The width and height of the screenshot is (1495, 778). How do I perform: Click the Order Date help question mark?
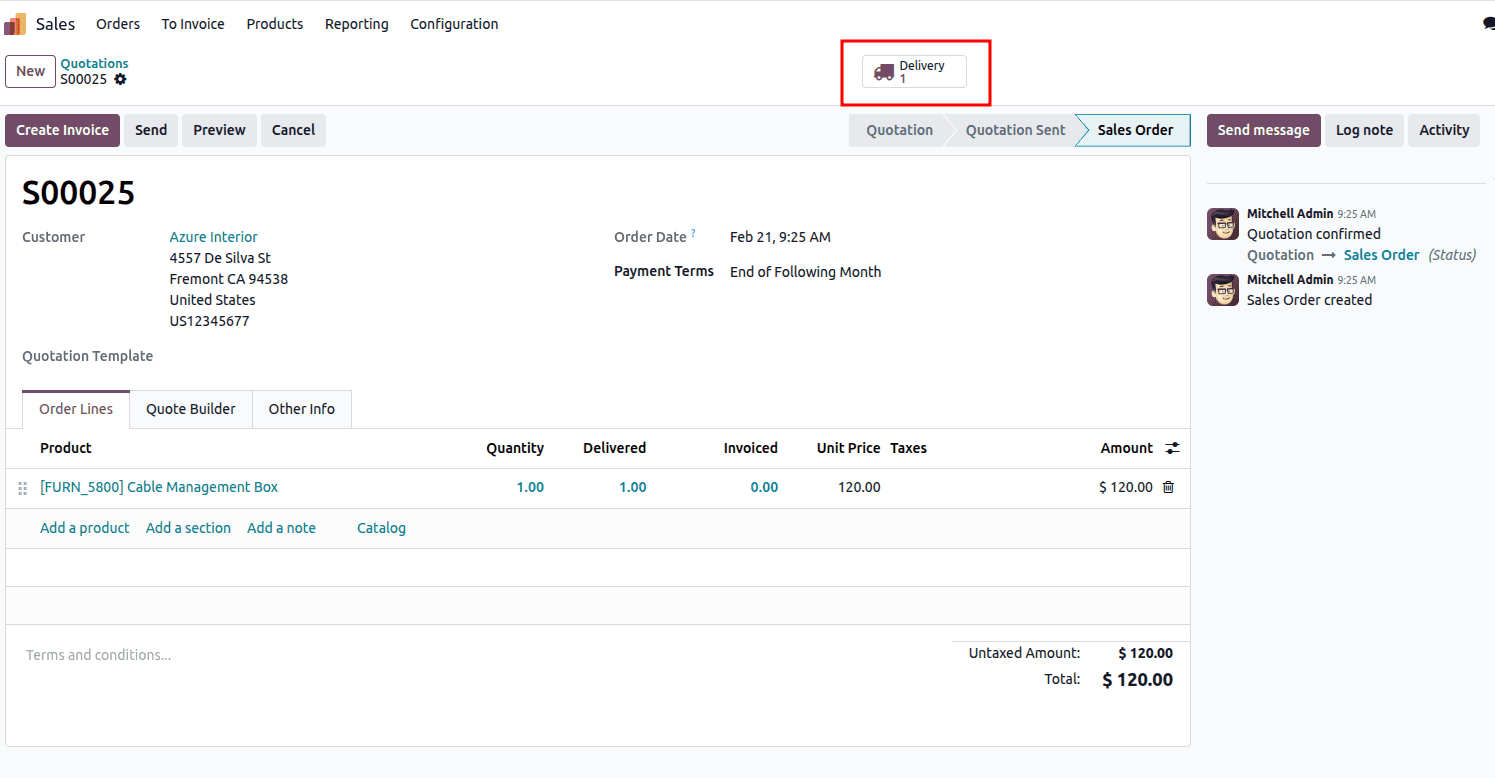coord(693,231)
